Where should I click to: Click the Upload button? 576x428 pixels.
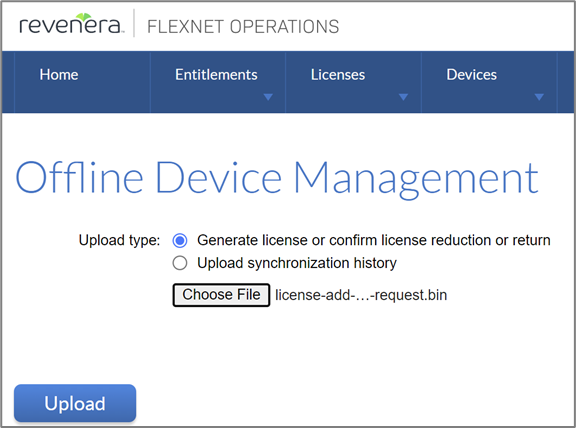(75, 403)
